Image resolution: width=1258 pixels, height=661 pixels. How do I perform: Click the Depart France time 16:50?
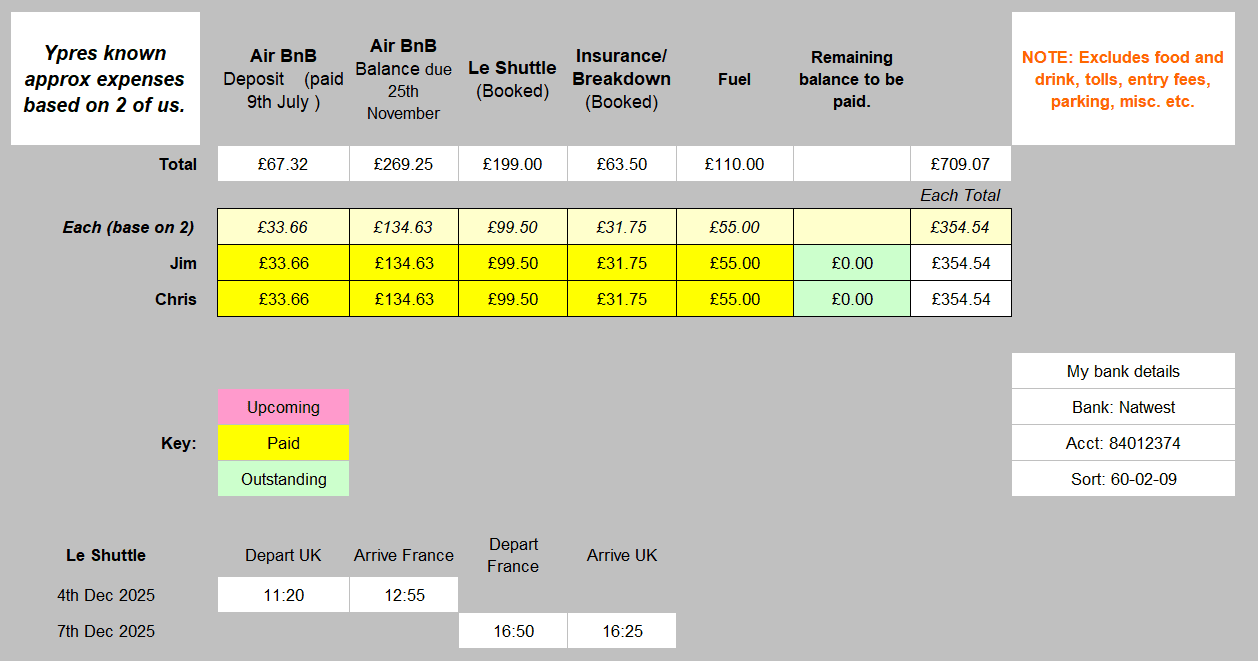512,631
